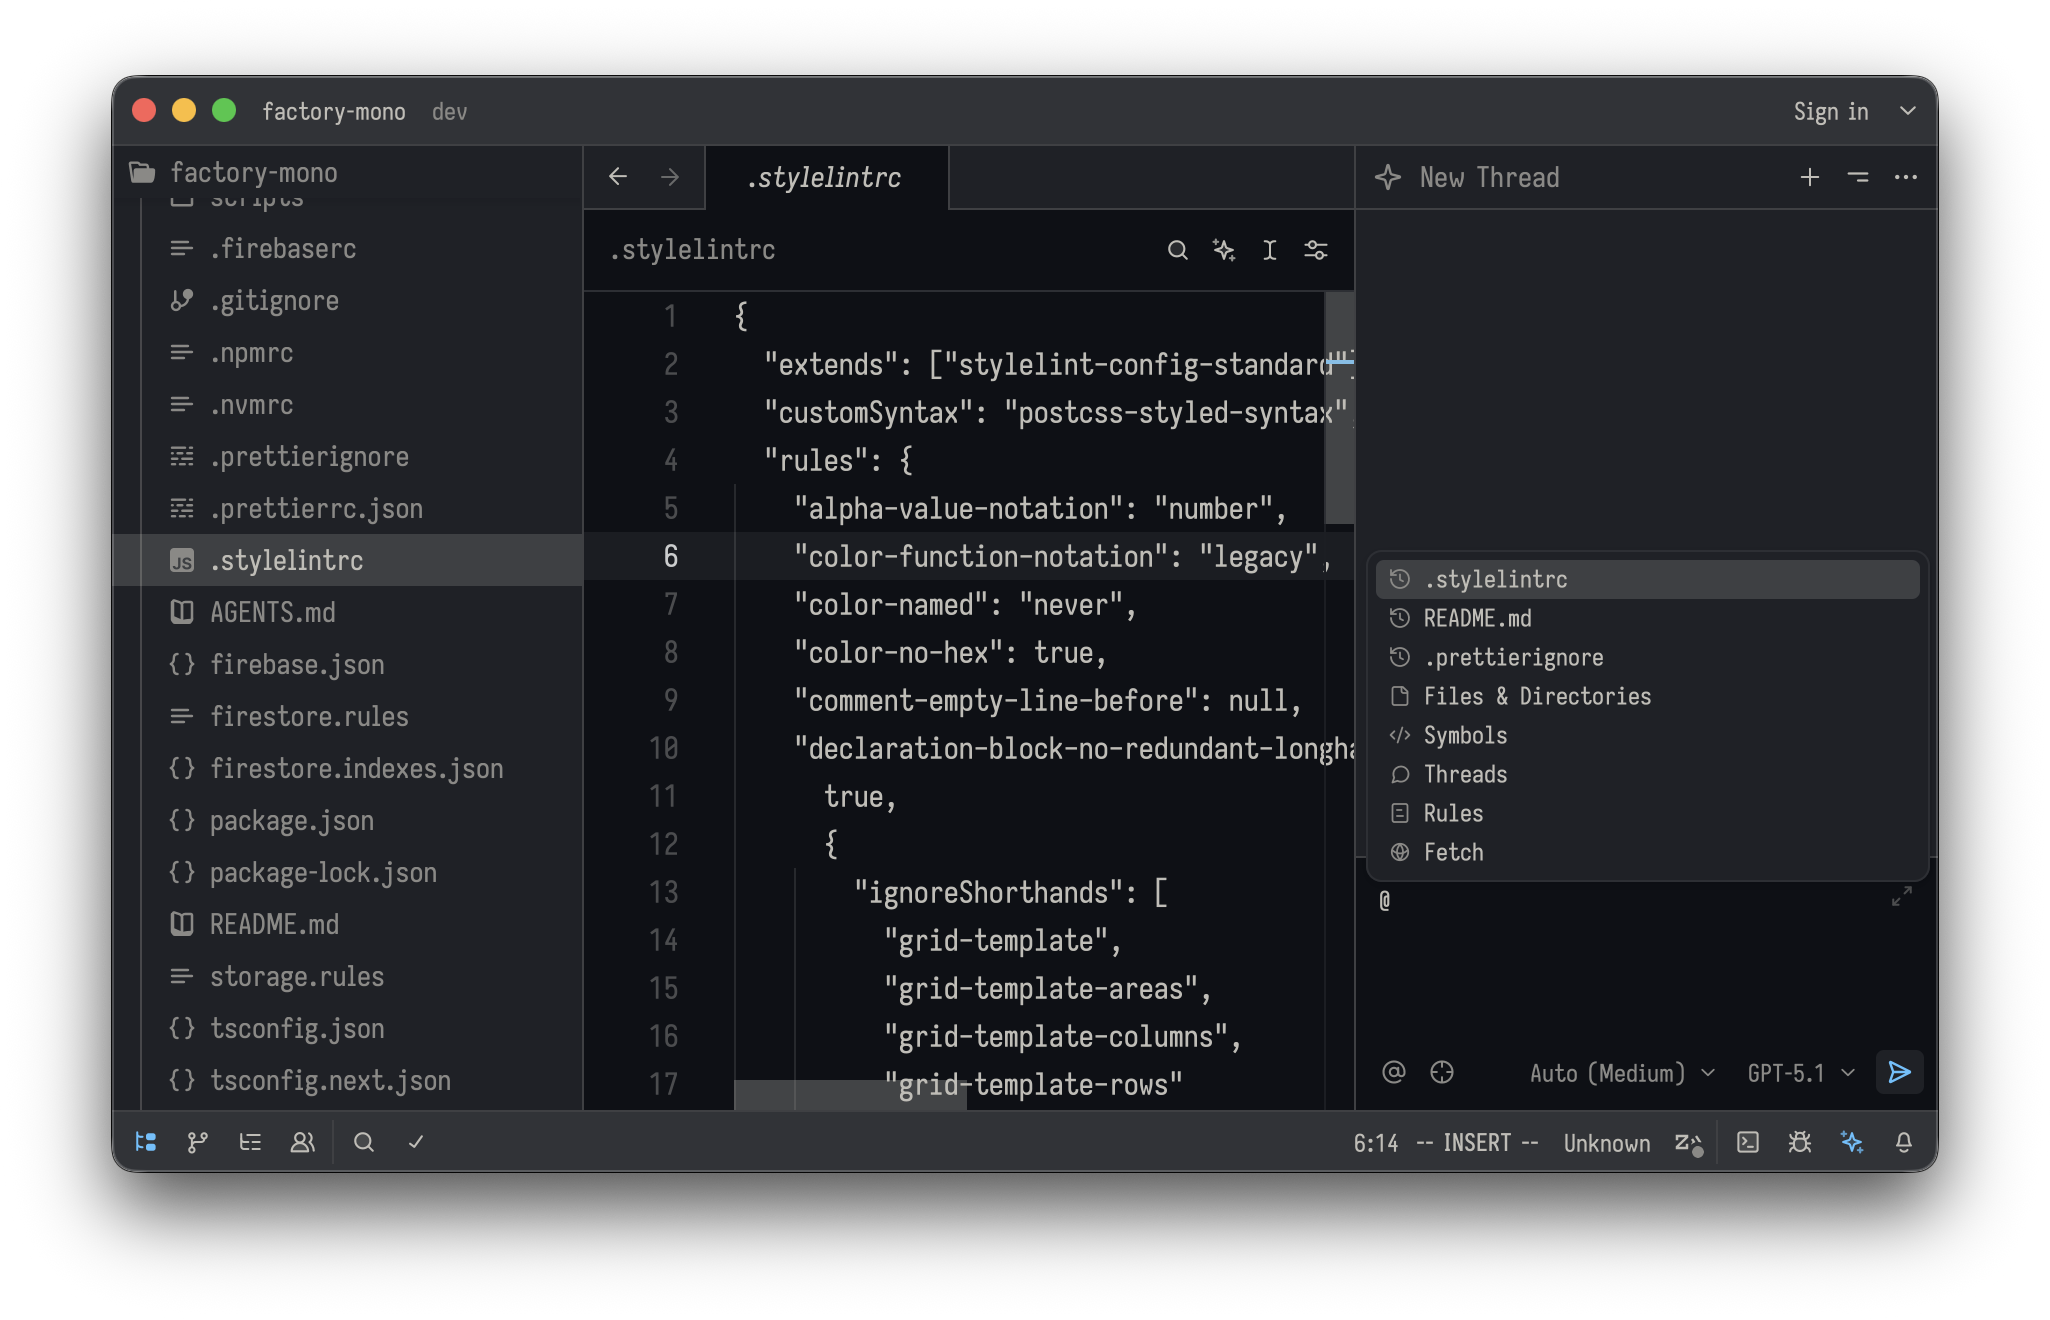Open project search in status bar

[364, 1142]
